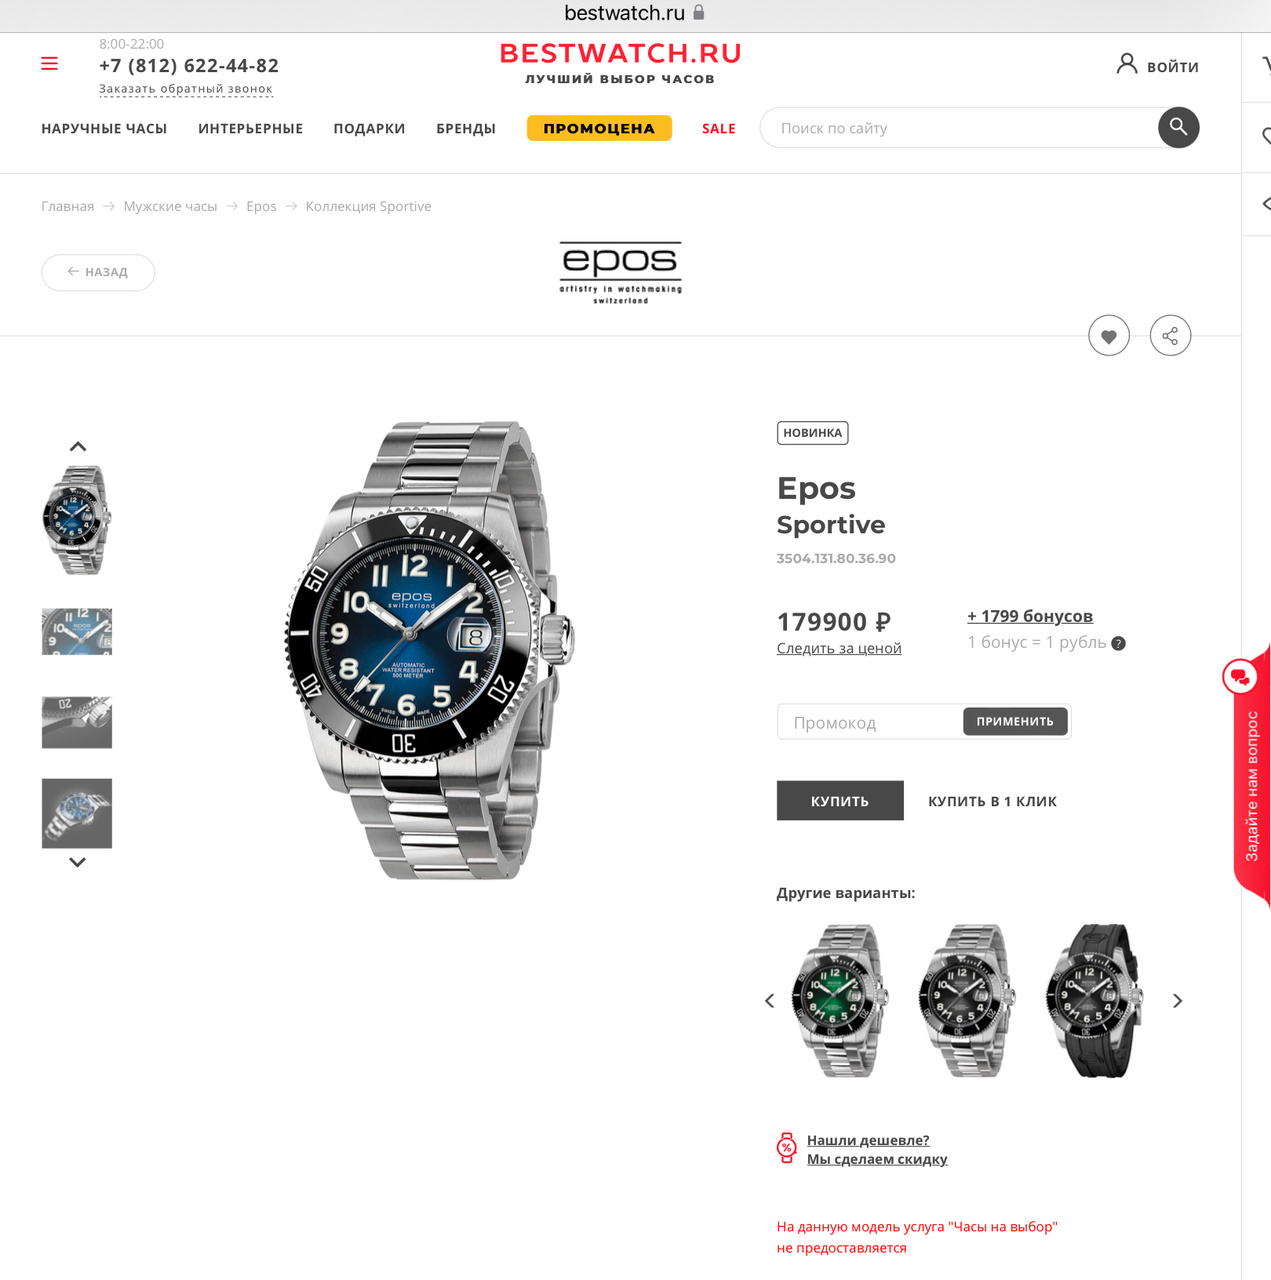Viewport: 1271px width, 1280px height.
Task: Open the Бренды menu item
Action: click(466, 128)
